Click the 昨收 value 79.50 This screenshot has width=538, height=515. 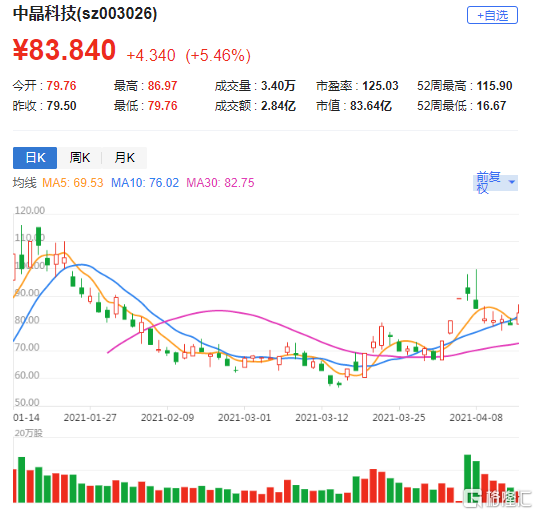click(61, 106)
